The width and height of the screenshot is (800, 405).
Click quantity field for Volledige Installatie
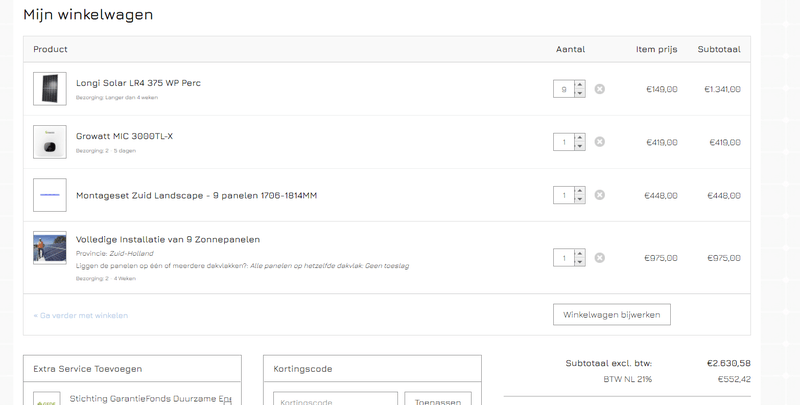(x=564, y=258)
